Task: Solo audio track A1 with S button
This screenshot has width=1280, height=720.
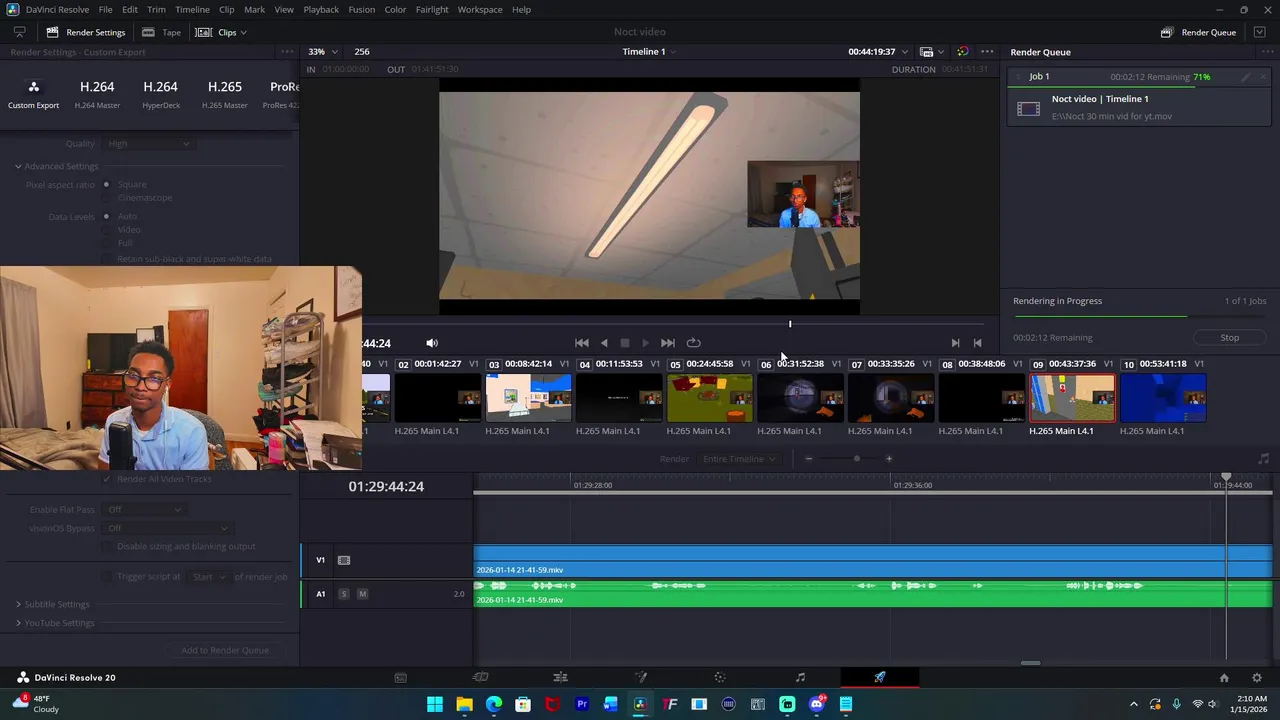Action: [x=343, y=594]
